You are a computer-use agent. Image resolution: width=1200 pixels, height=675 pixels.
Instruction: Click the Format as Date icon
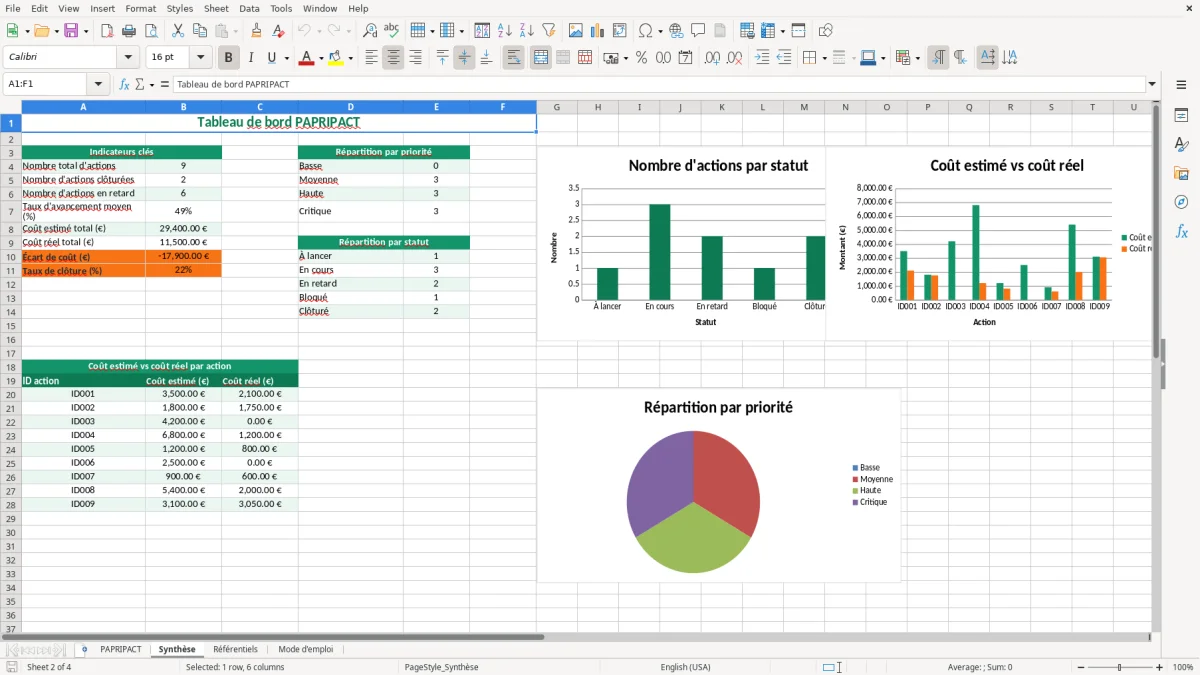pos(686,58)
